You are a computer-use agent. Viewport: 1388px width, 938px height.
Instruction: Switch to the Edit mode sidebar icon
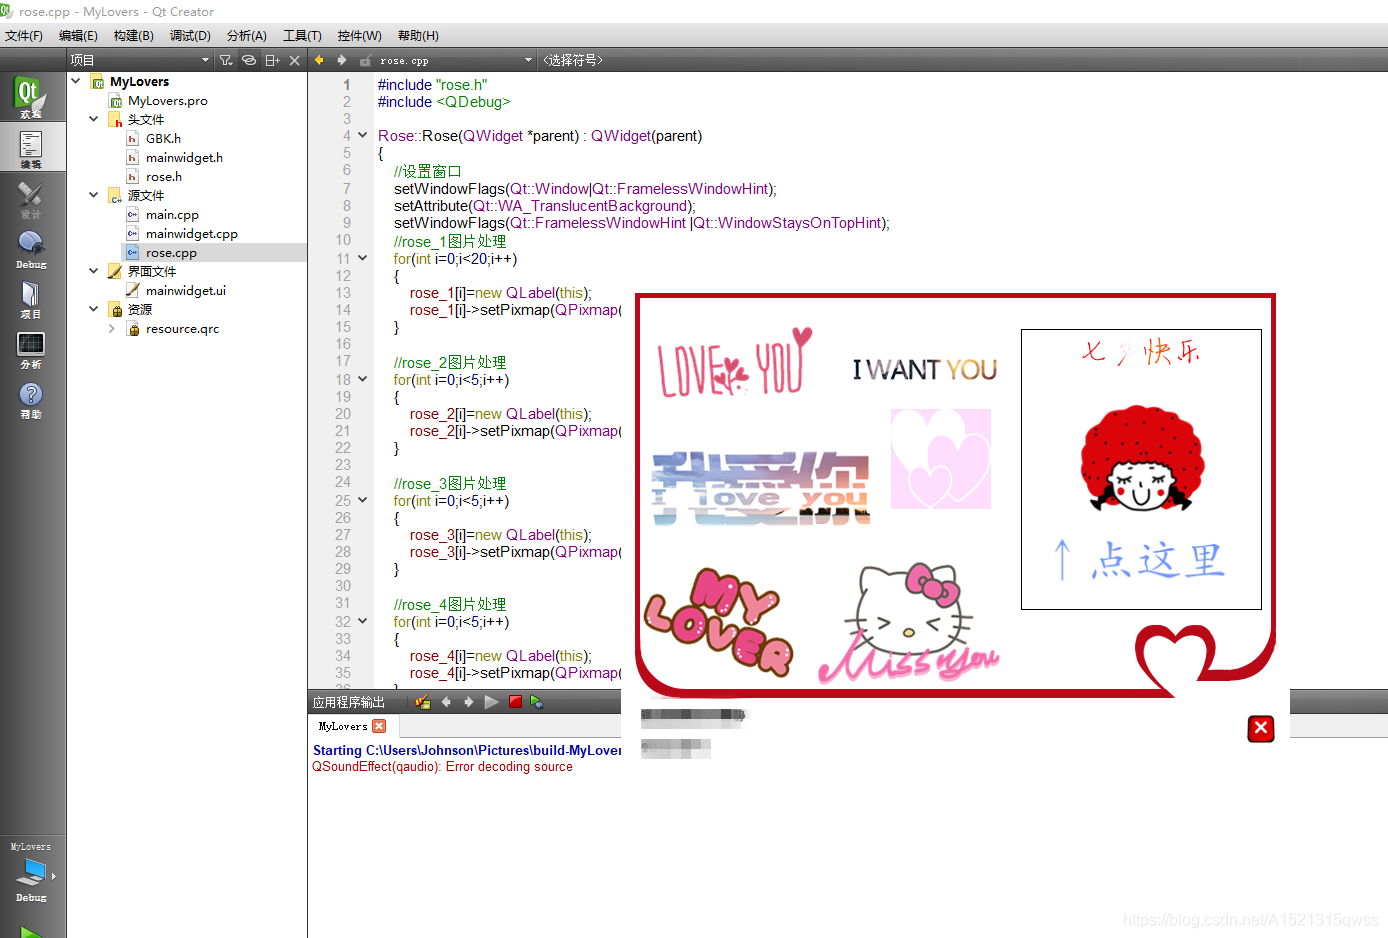pyautogui.click(x=30, y=148)
